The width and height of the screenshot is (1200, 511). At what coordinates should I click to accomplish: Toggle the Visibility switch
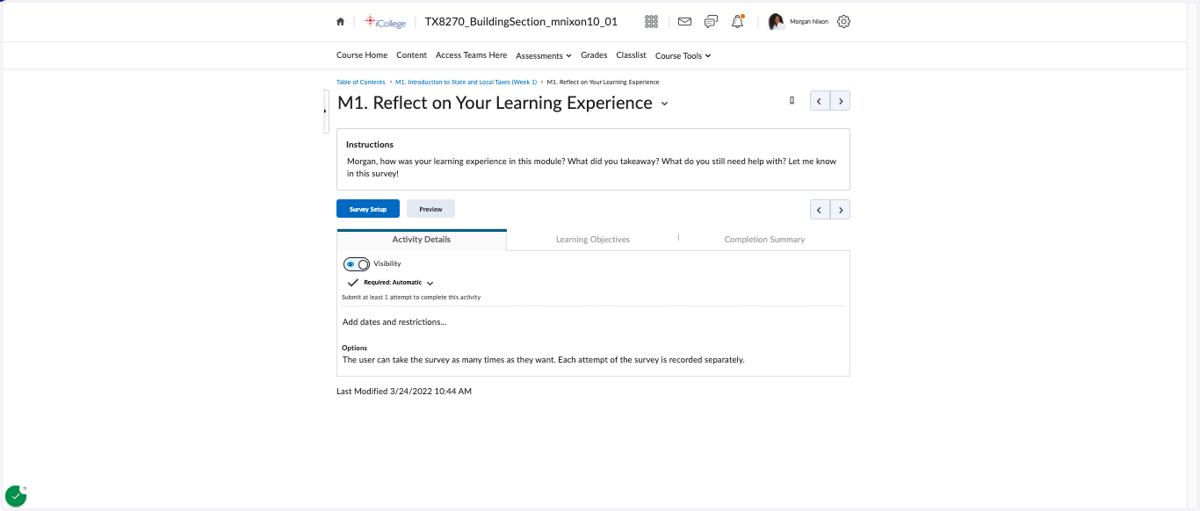356,264
